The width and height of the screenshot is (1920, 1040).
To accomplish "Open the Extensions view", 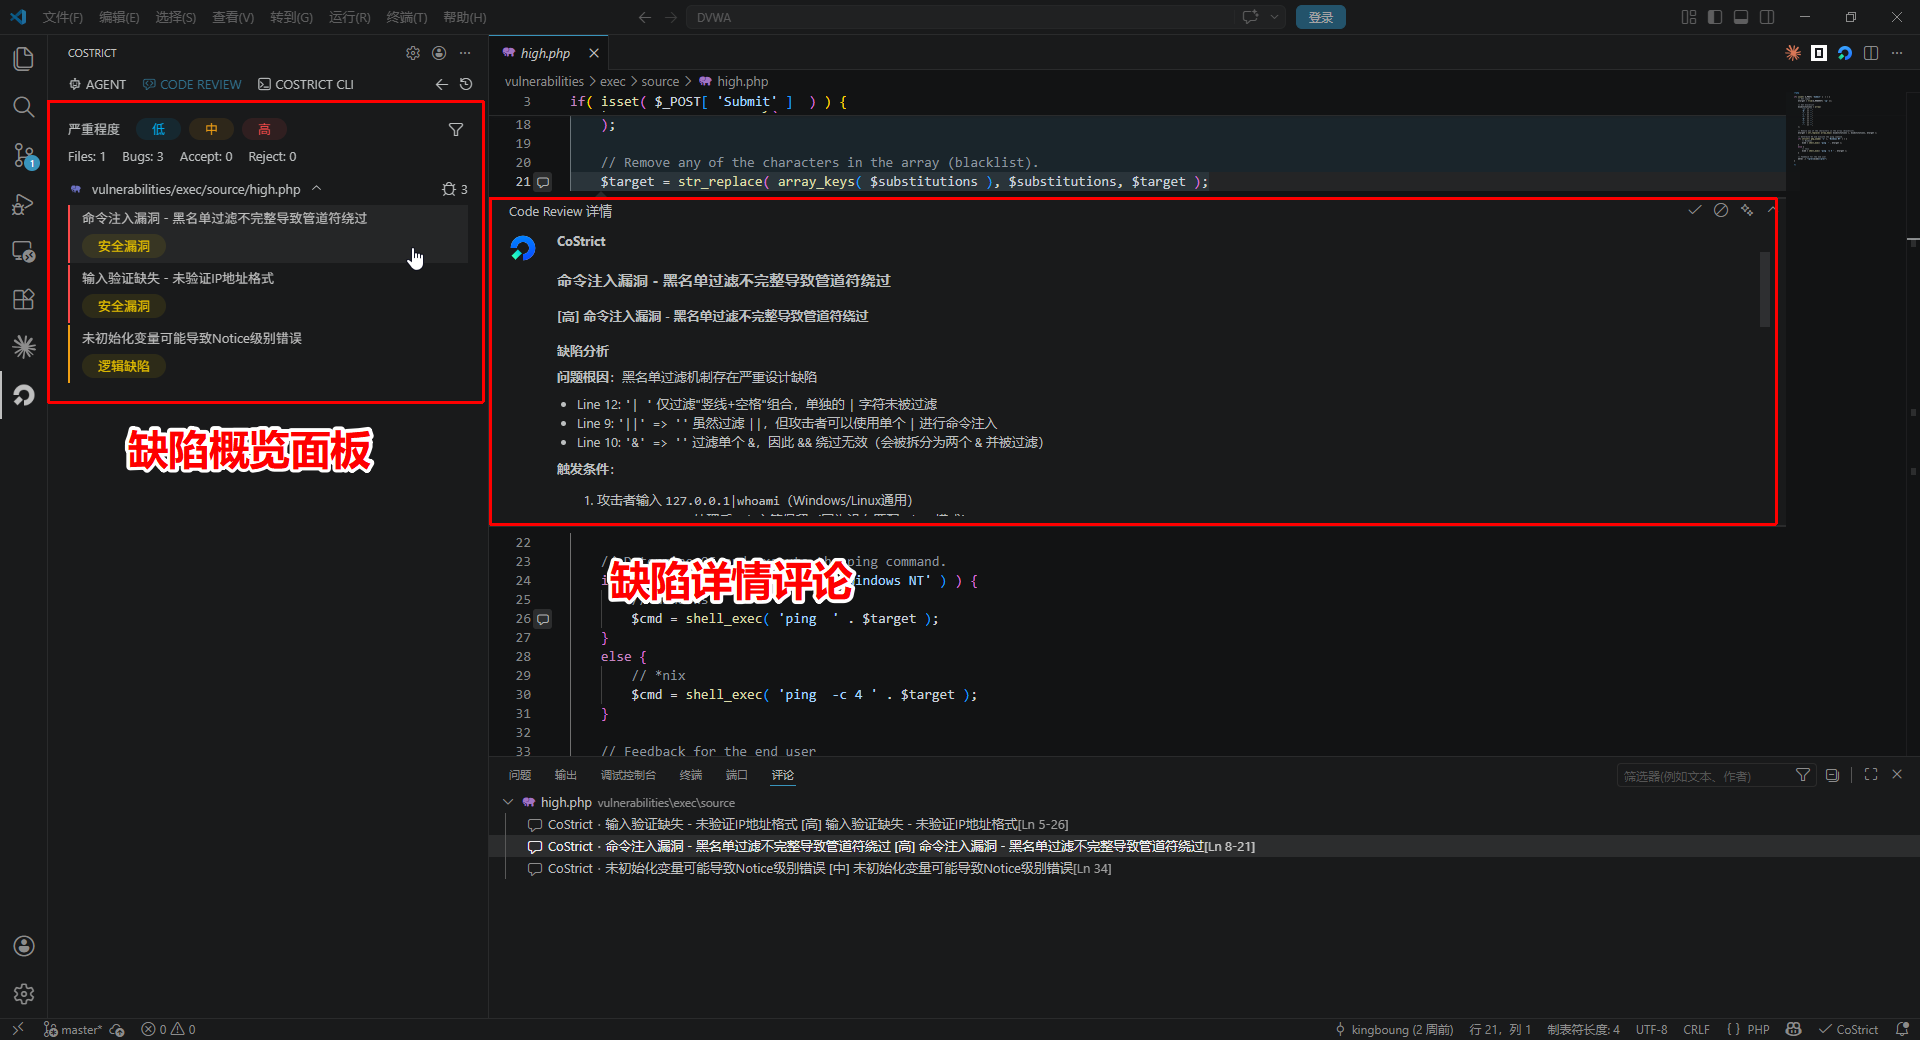I will coord(24,299).
